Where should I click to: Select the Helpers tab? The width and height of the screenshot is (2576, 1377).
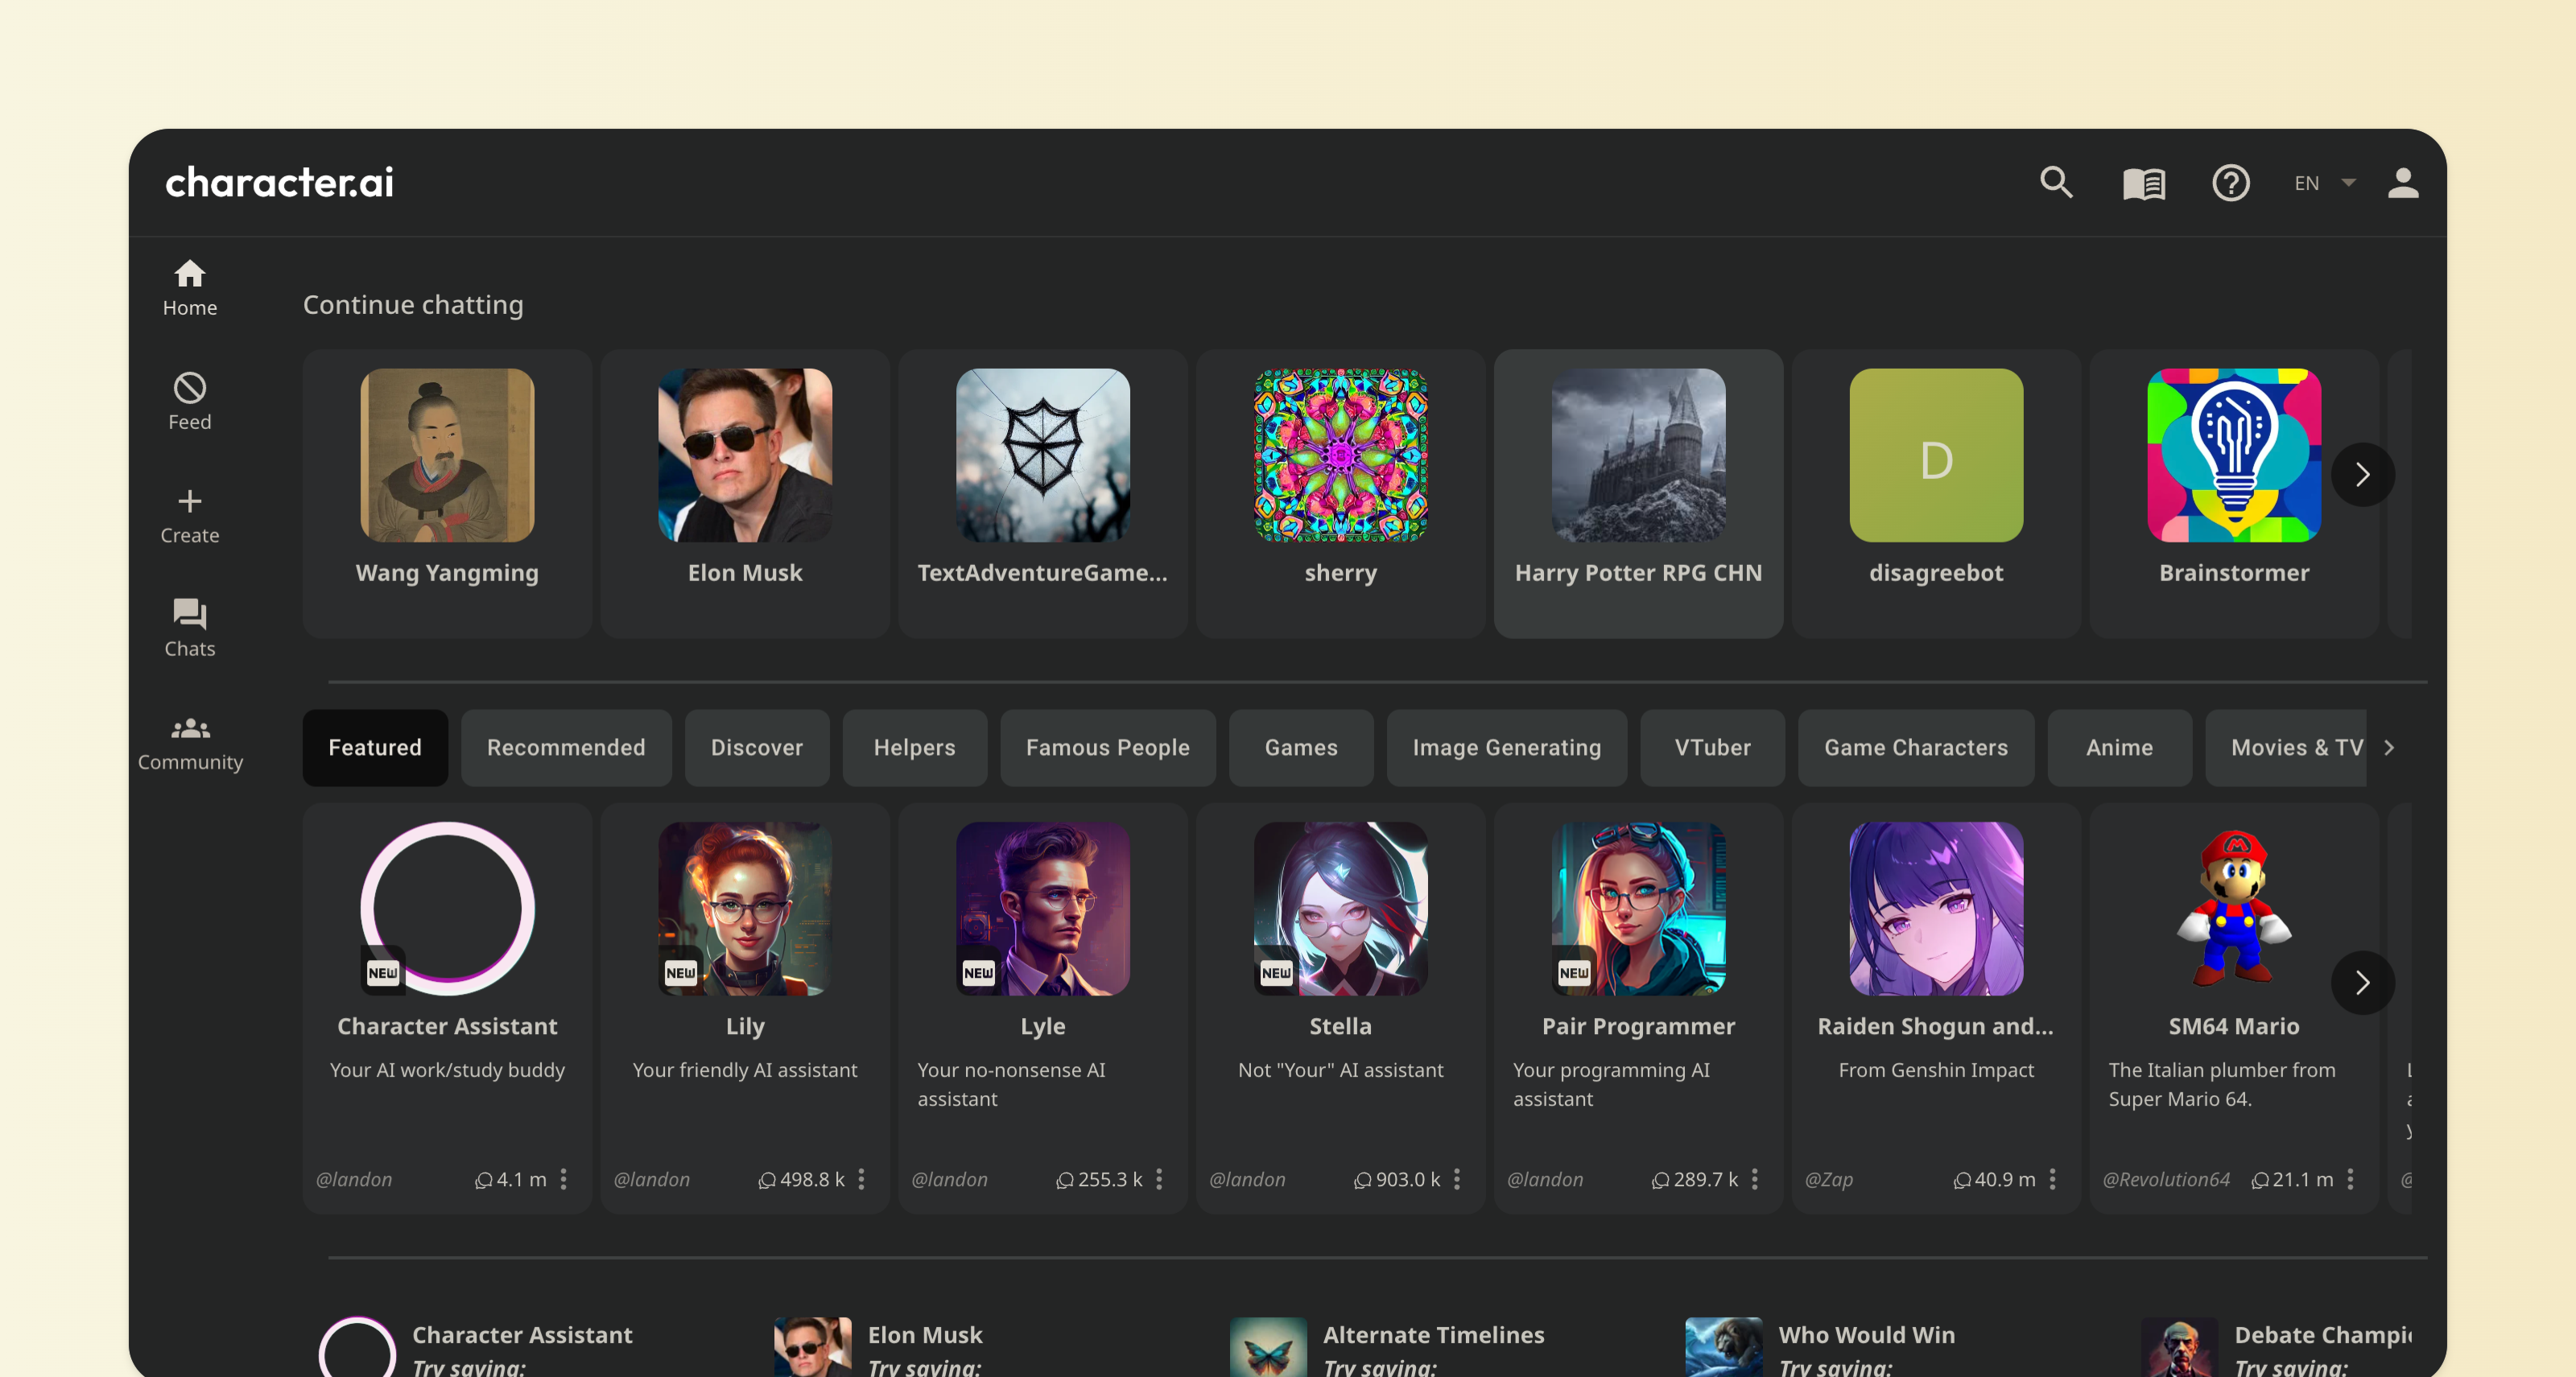click(x=915, y=748)
